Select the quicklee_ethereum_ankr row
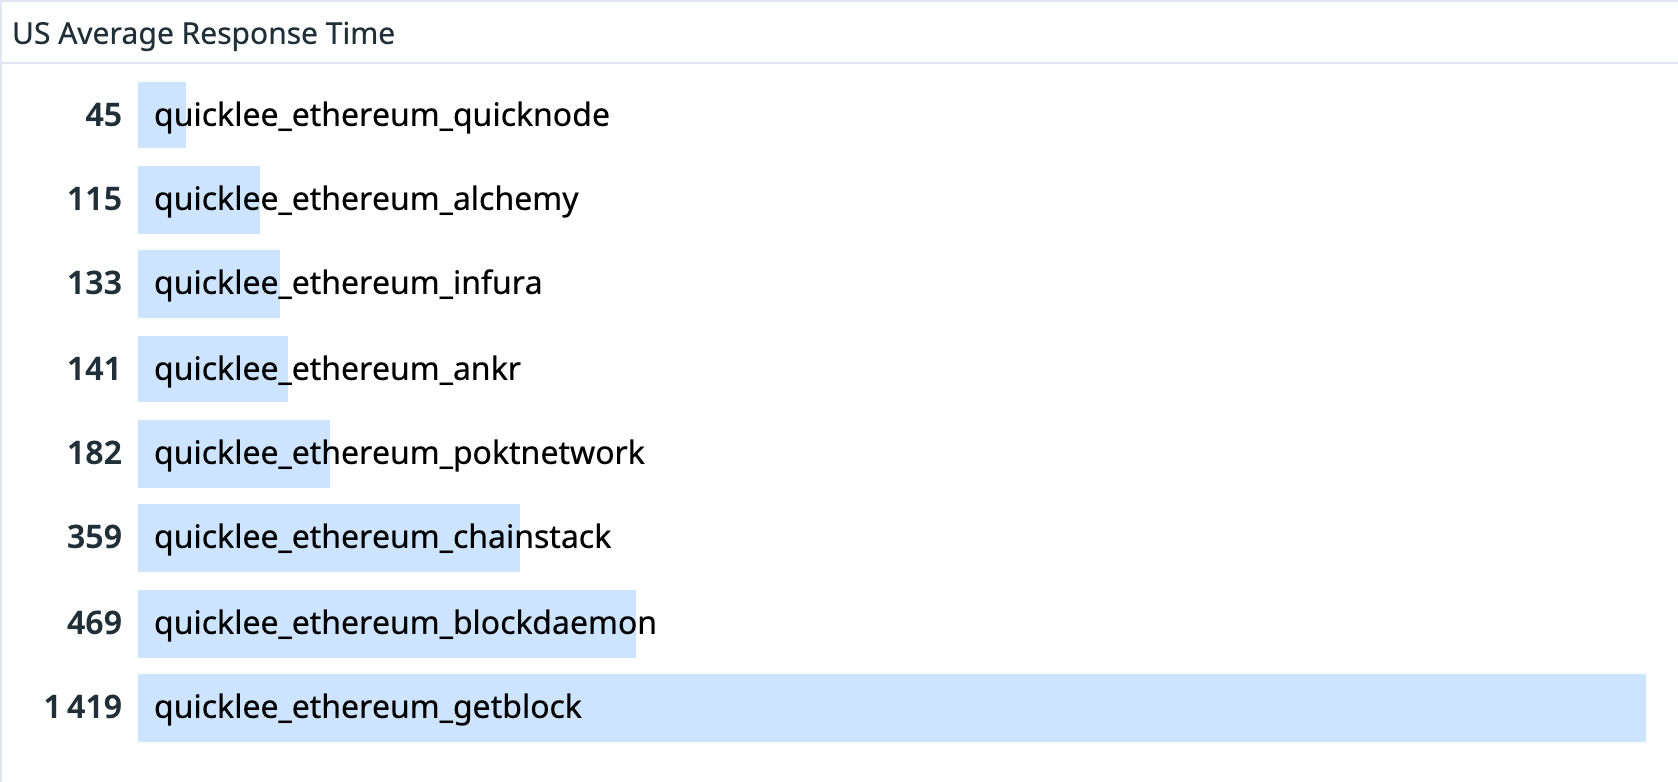This screenshot has height=782, width=1678. tap(839, 368)
